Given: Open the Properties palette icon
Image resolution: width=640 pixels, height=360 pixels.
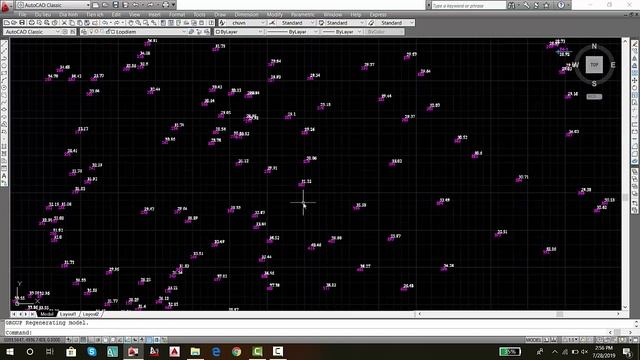Looking at the screenshot, I should [163, 23].
